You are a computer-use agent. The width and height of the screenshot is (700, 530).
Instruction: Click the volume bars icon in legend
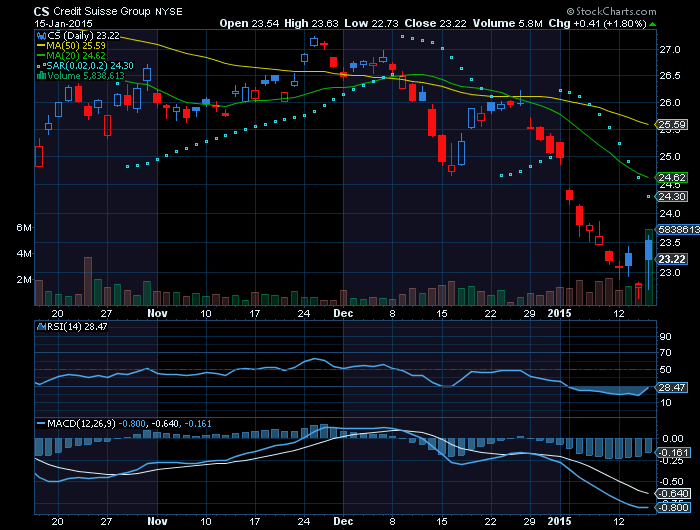coord(41,76)
